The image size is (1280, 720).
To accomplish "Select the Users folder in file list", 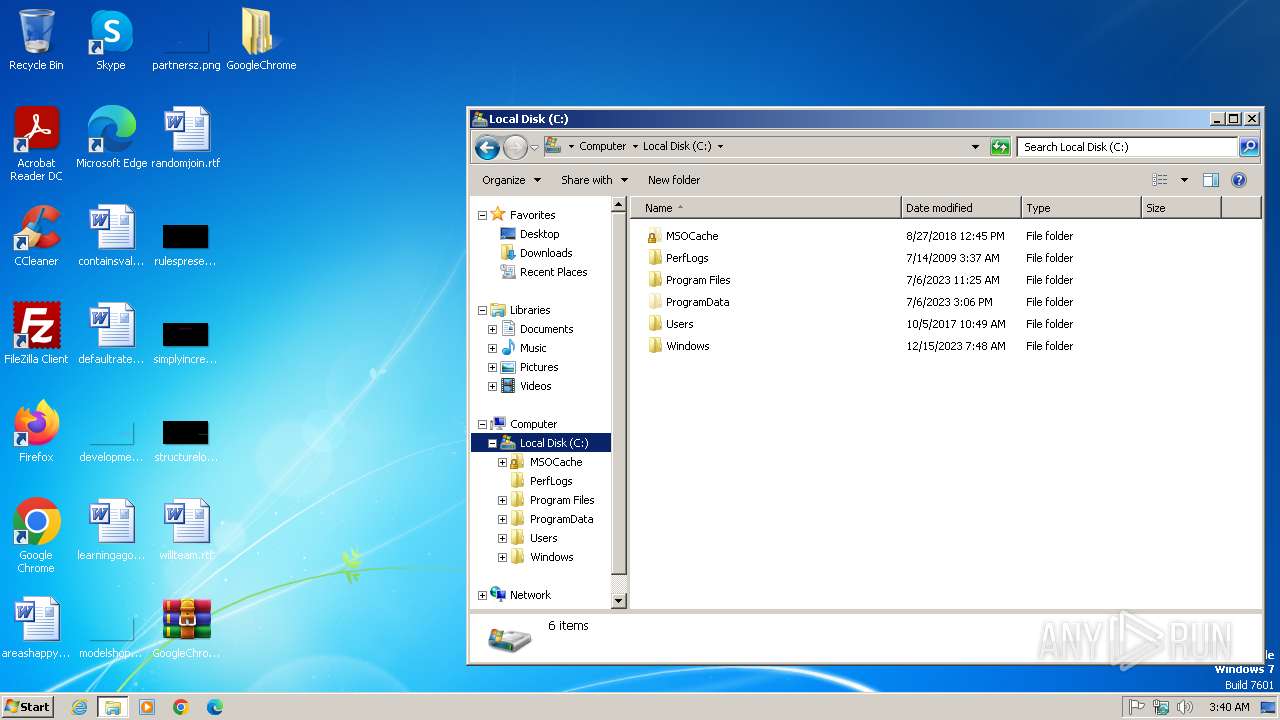I will coord(670,324).
